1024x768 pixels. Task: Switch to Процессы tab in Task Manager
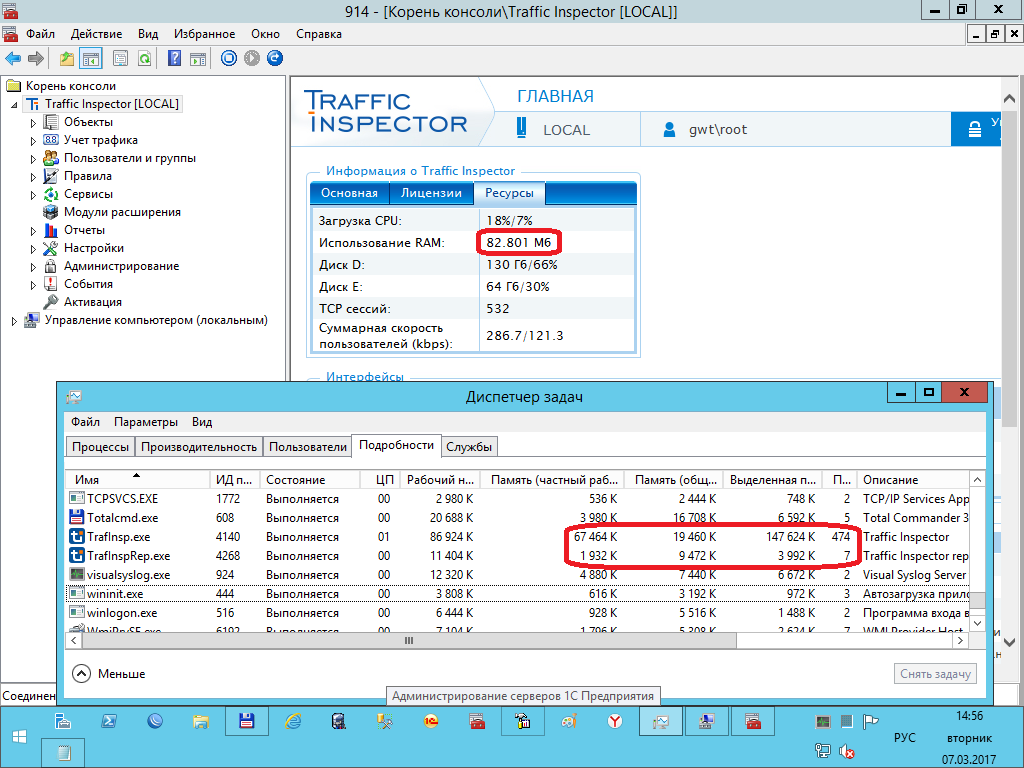click(x=100, y=447)
